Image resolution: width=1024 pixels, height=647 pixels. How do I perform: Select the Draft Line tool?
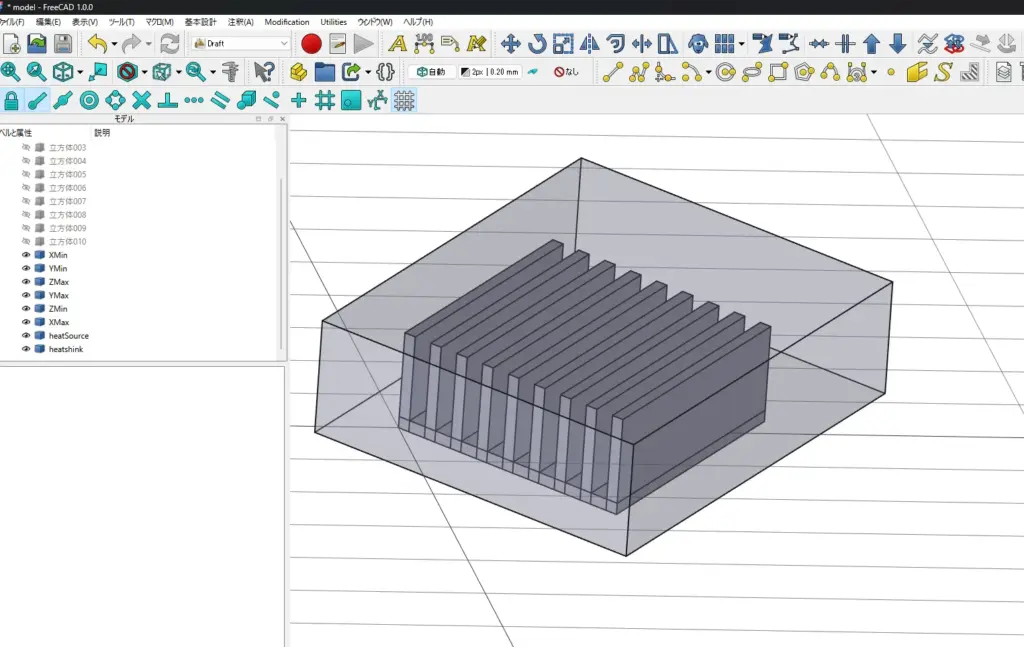click(612, 72)
